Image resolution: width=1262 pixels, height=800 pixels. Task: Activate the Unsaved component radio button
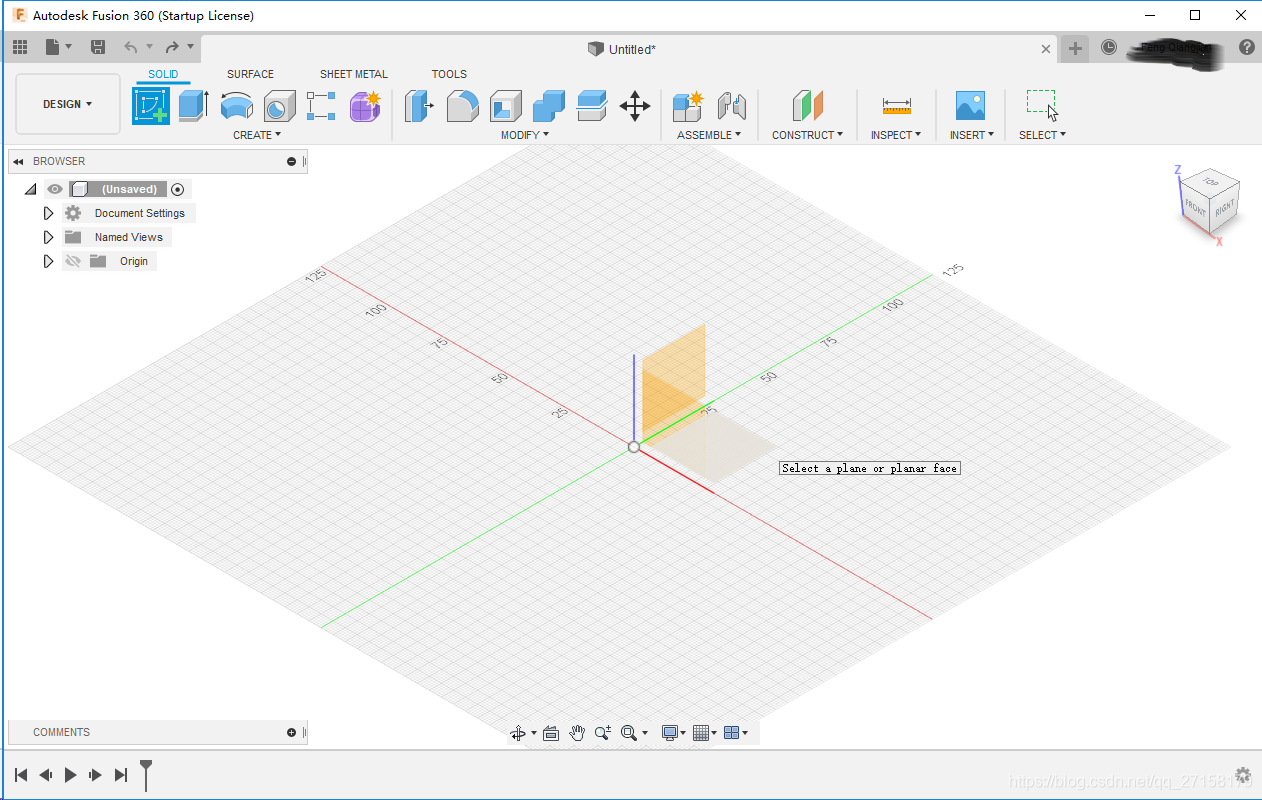pos(178,189)
